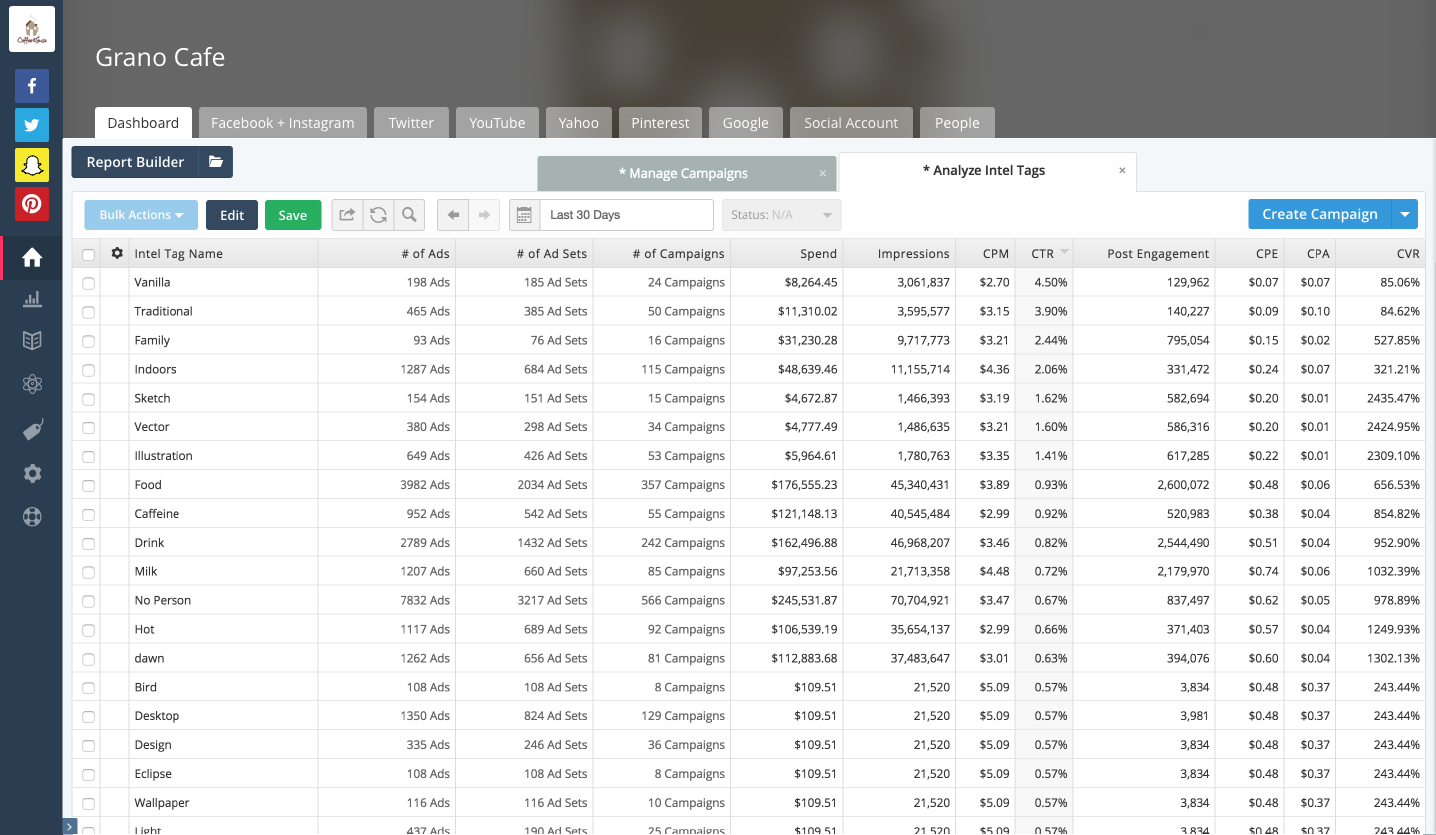Image resolution: width=1436 pixels, height=835 pixels.
Task: Open the calendar date picker icon
Action: tap(524, 215)
